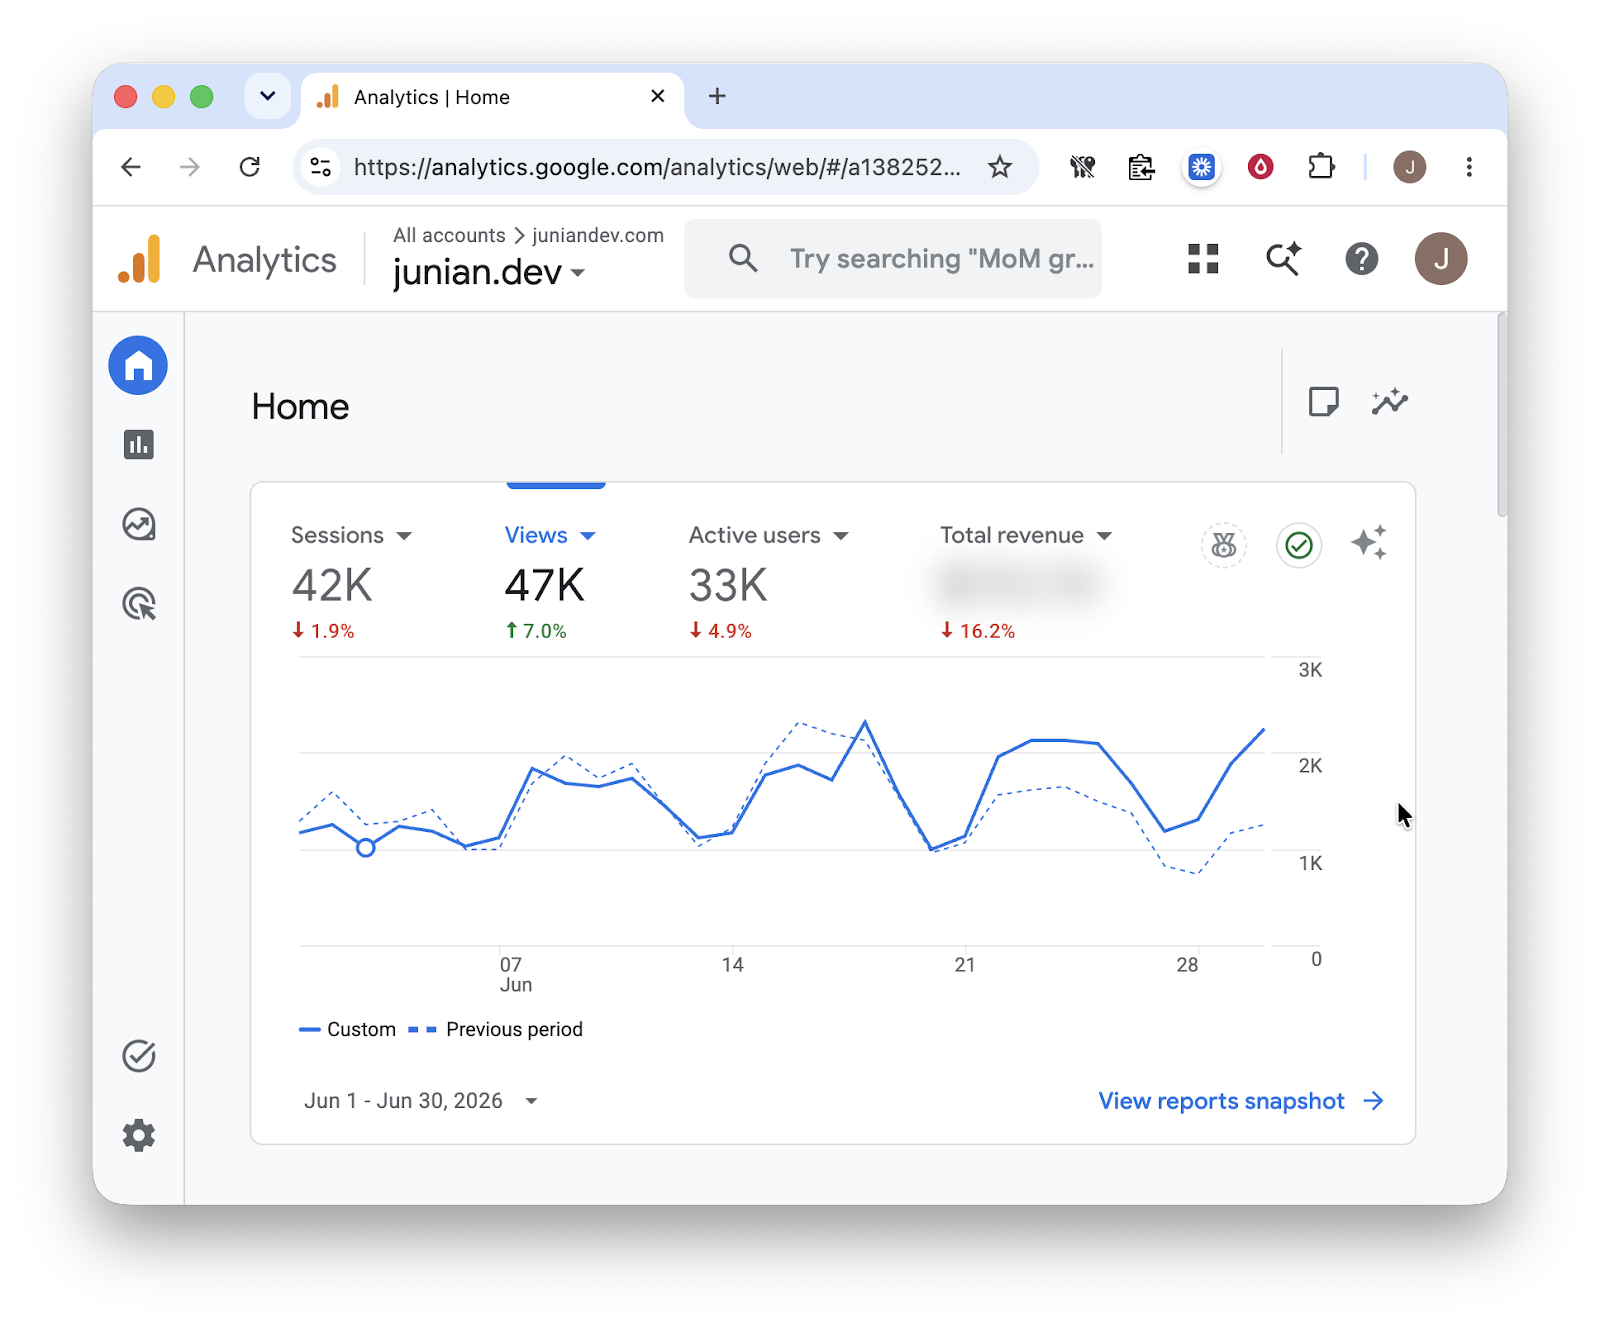
Task: Open the junian.dev property selector
Action: pyautogui.click(x=488, y=272)
